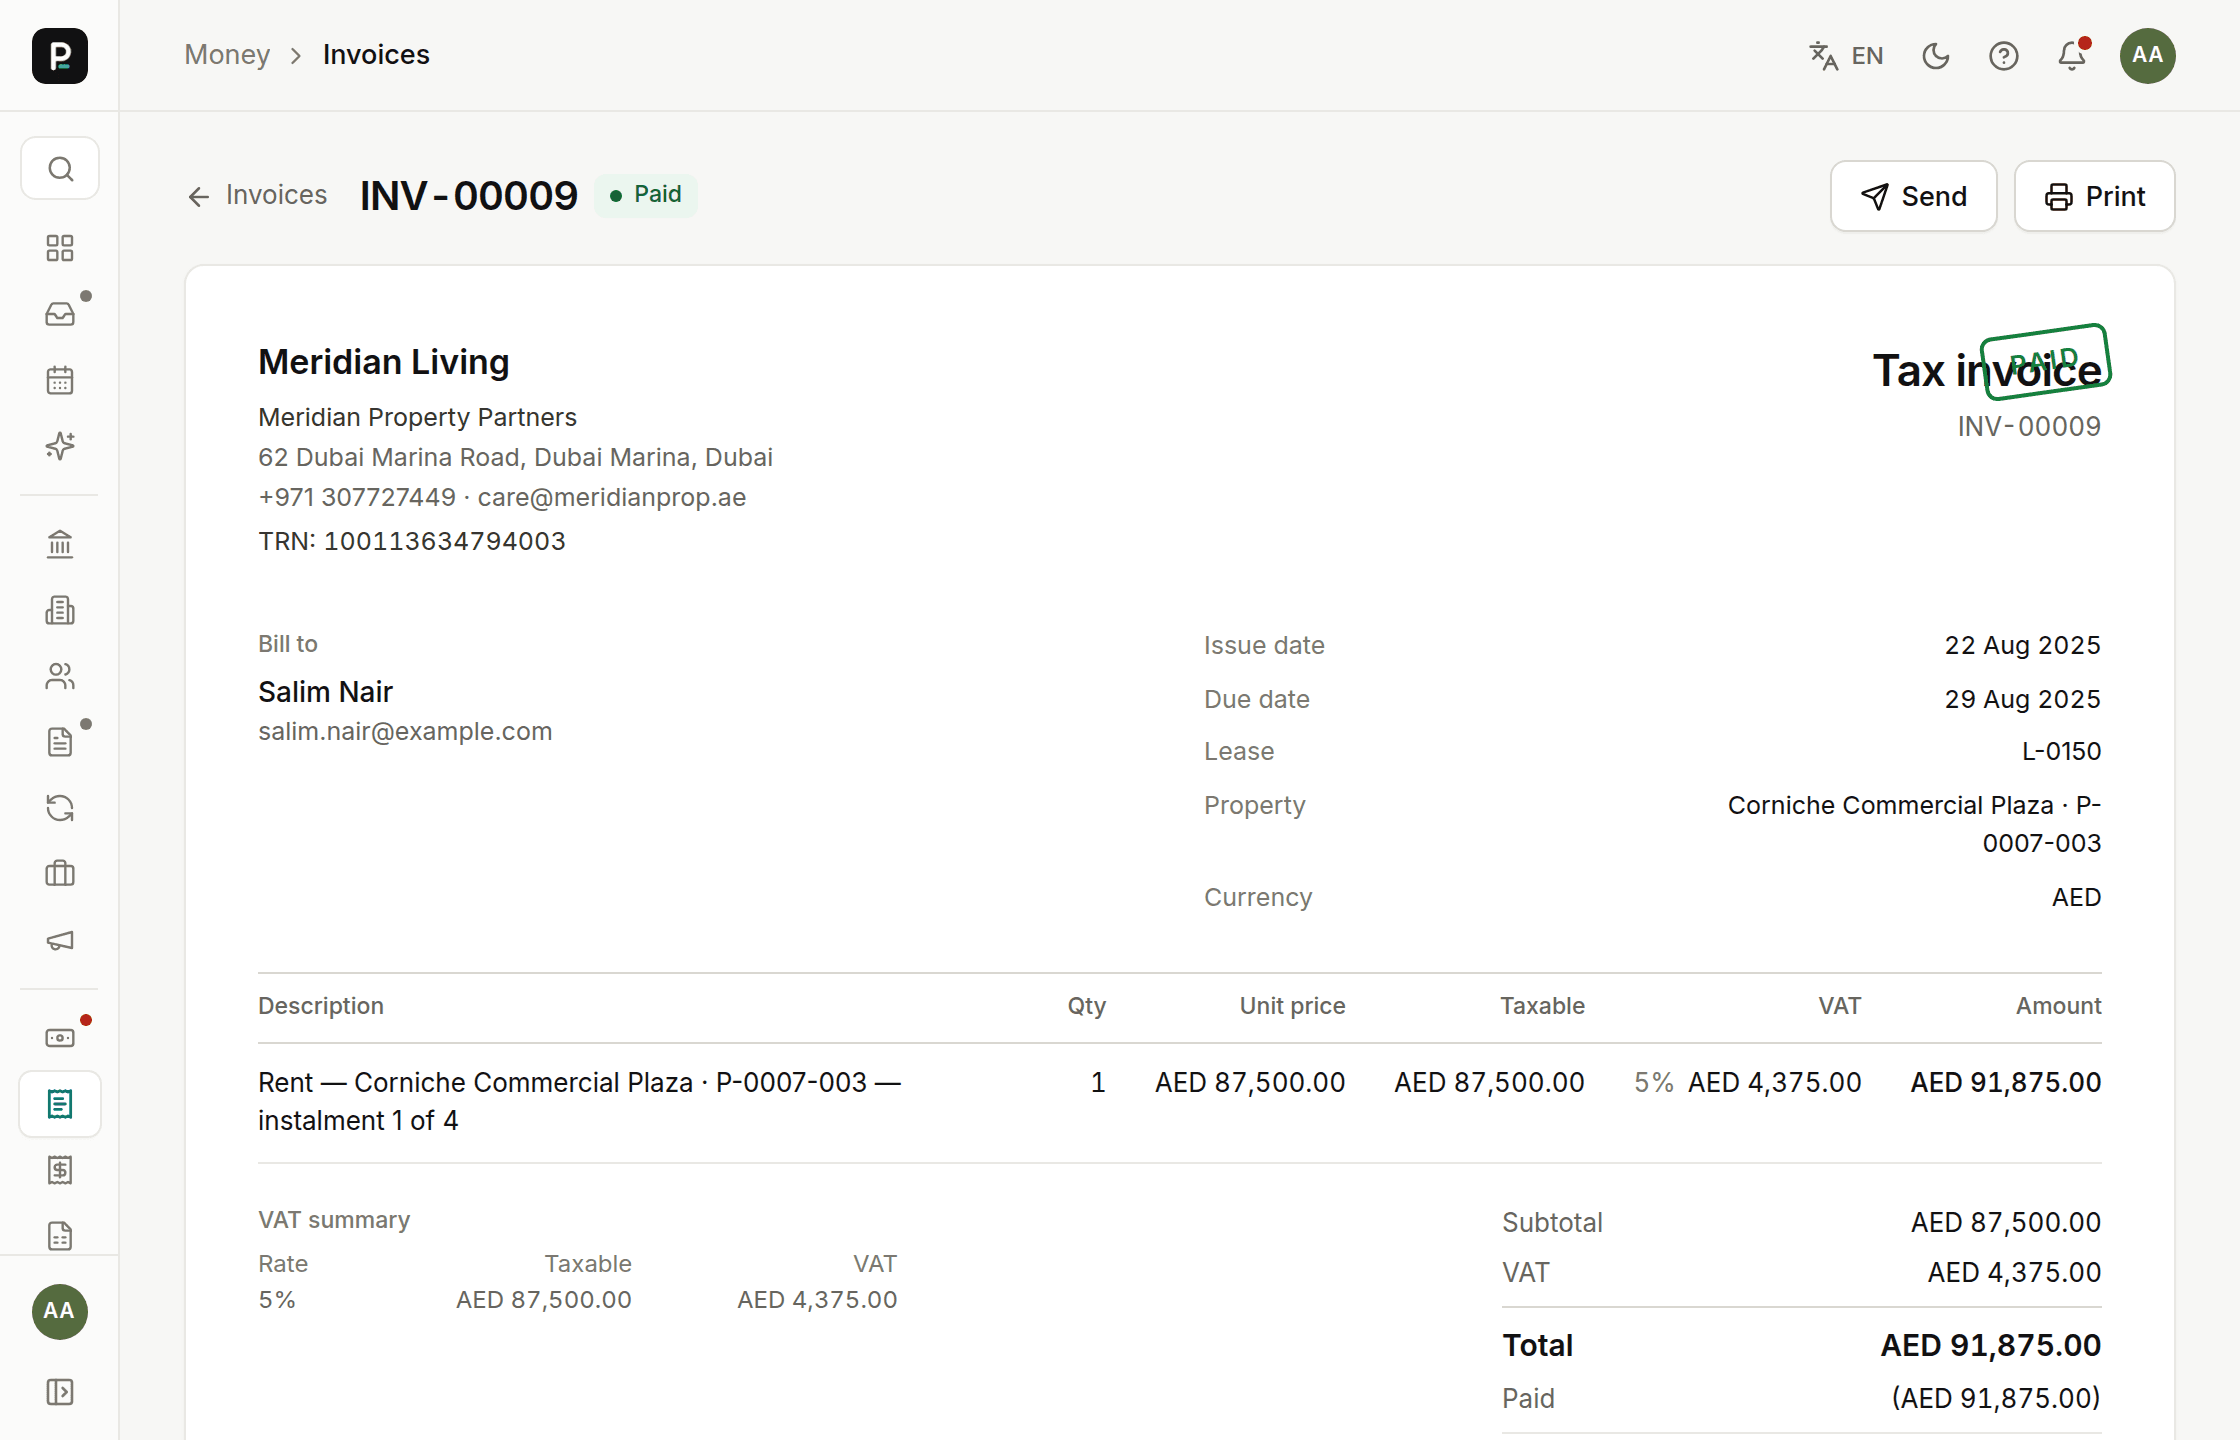This screenshot has height=1440, width=2240.
Task: Open the dashboard grid icon
Action: tap(60, 248)
